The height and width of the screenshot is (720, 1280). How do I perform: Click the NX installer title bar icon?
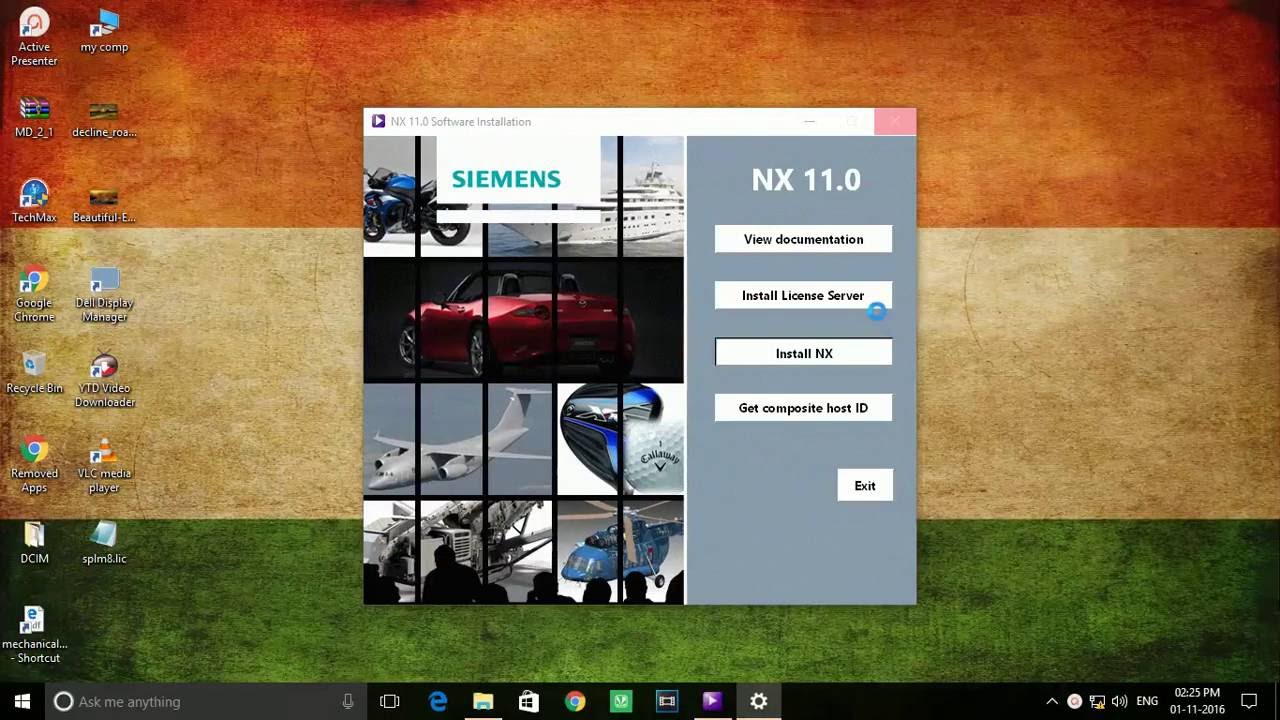point(378,121)
